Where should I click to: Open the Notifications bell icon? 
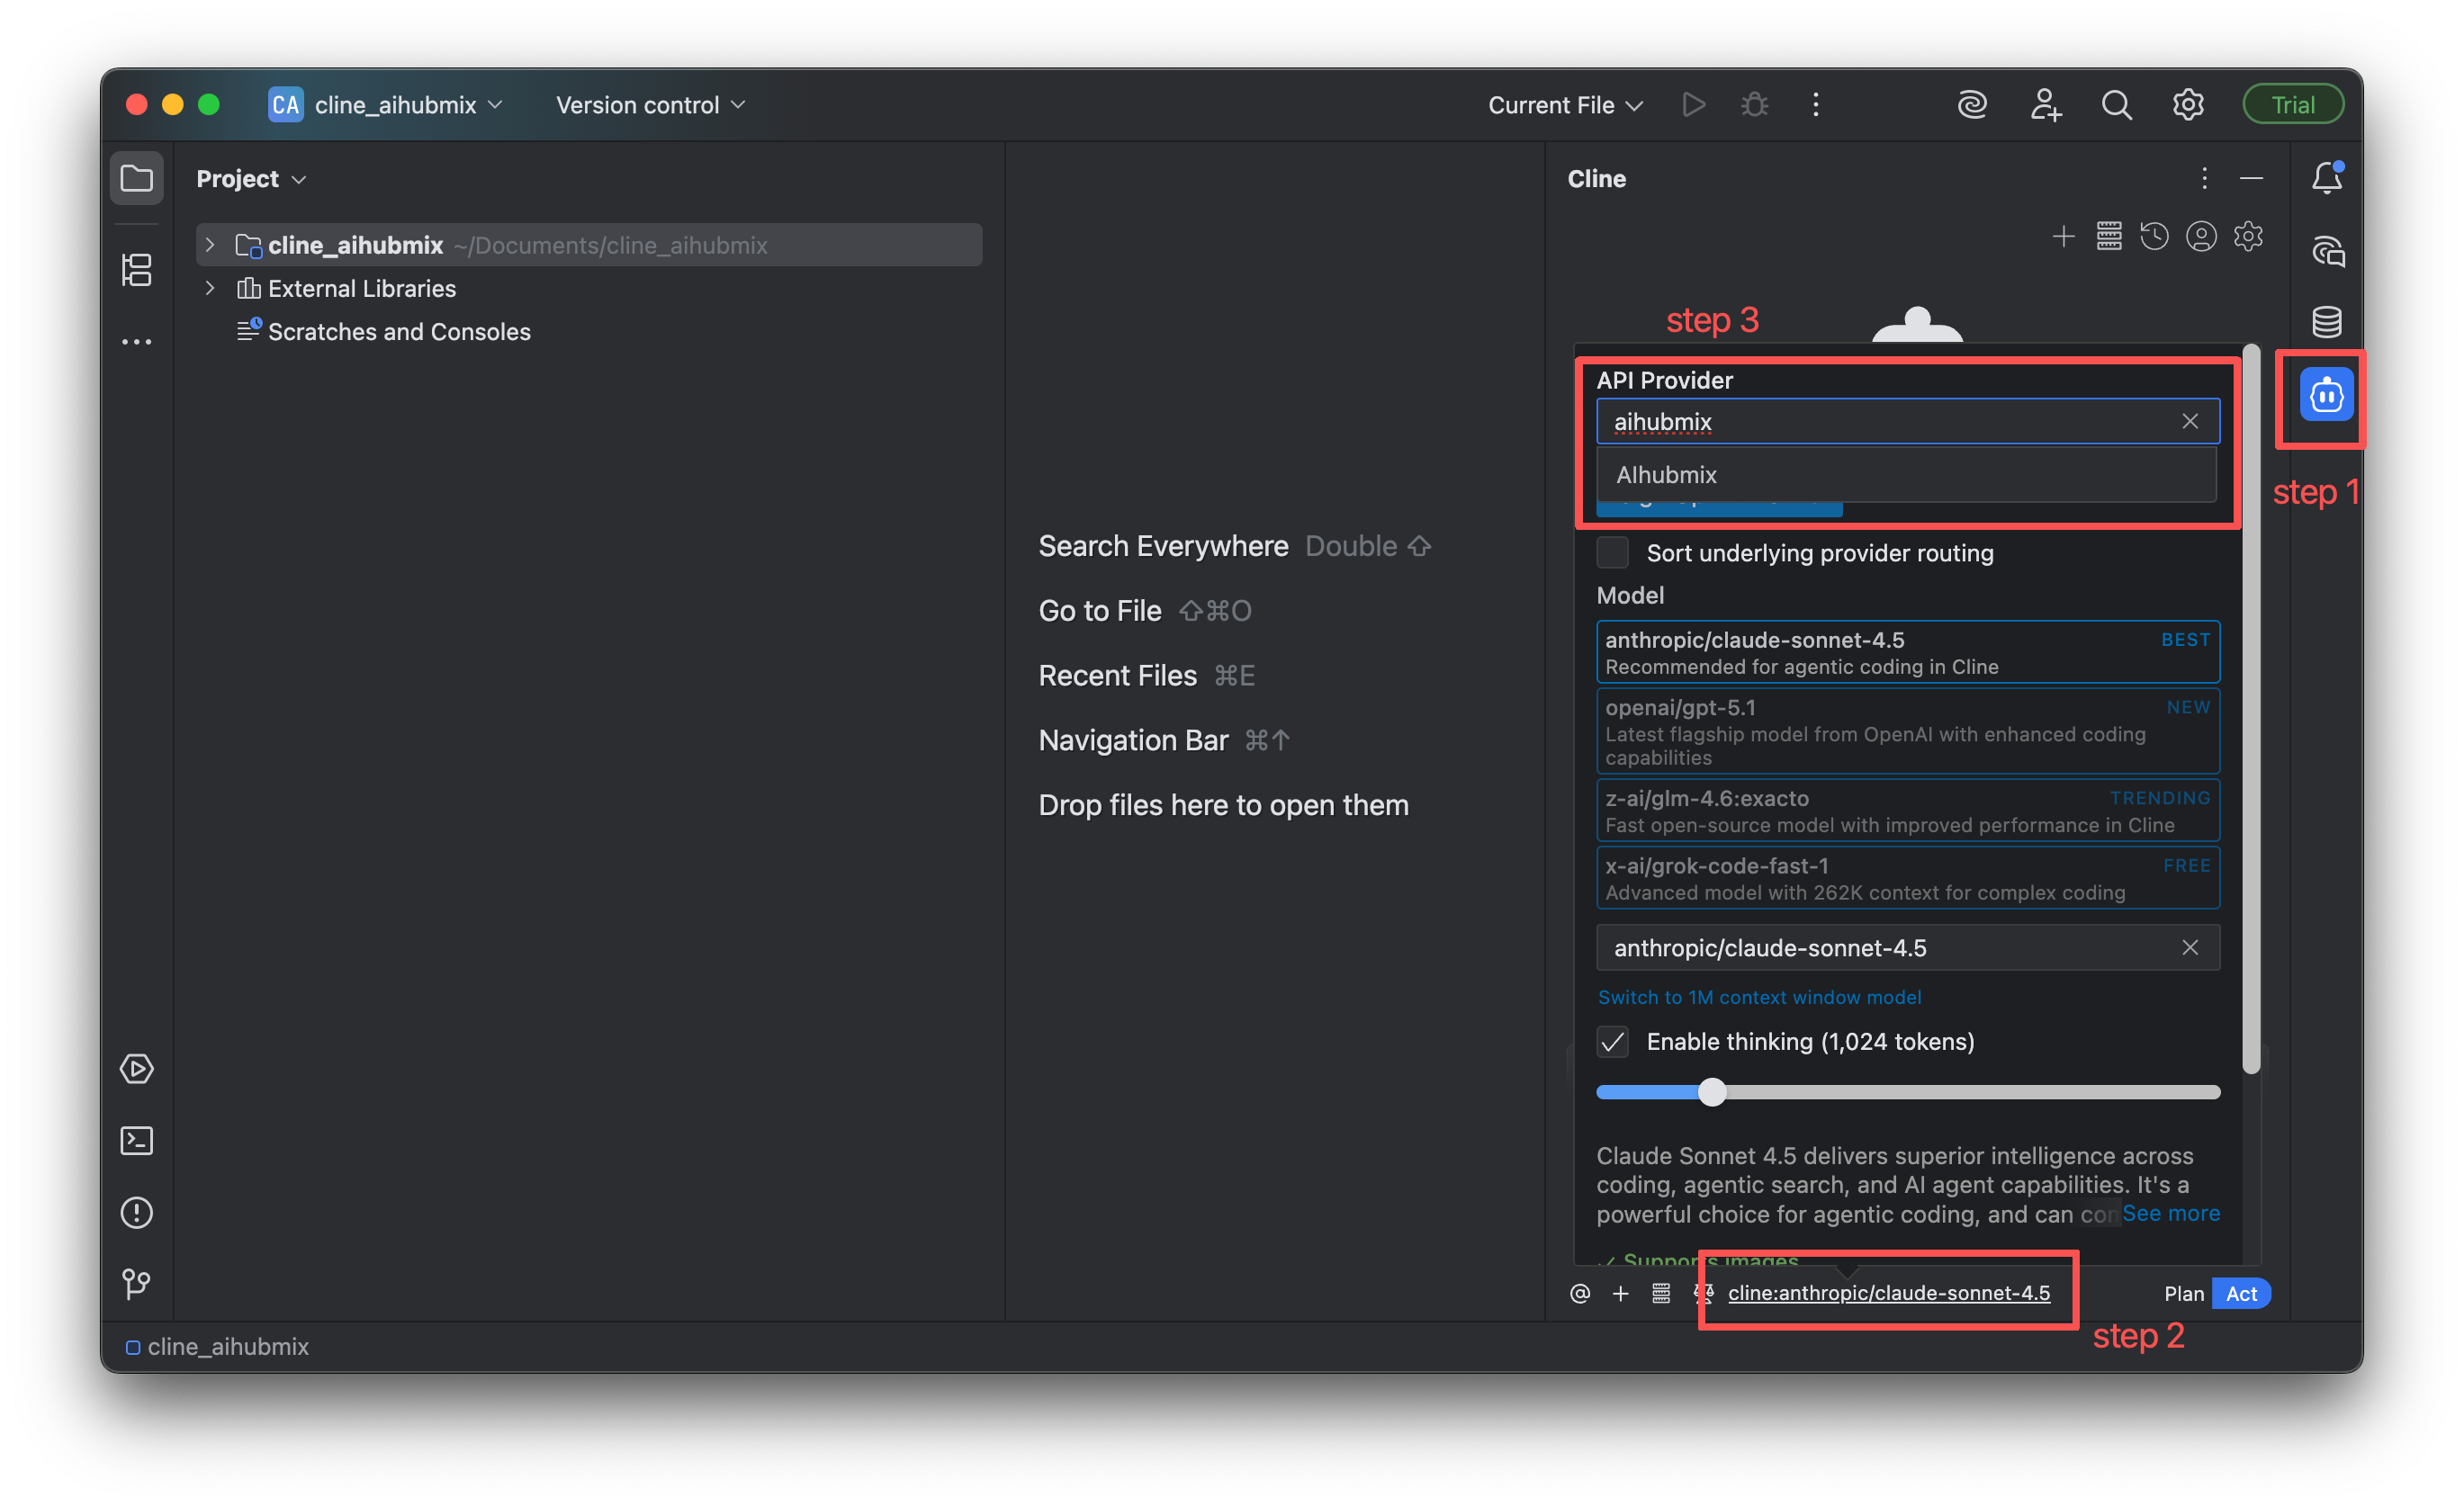[x=2326, y=178]
